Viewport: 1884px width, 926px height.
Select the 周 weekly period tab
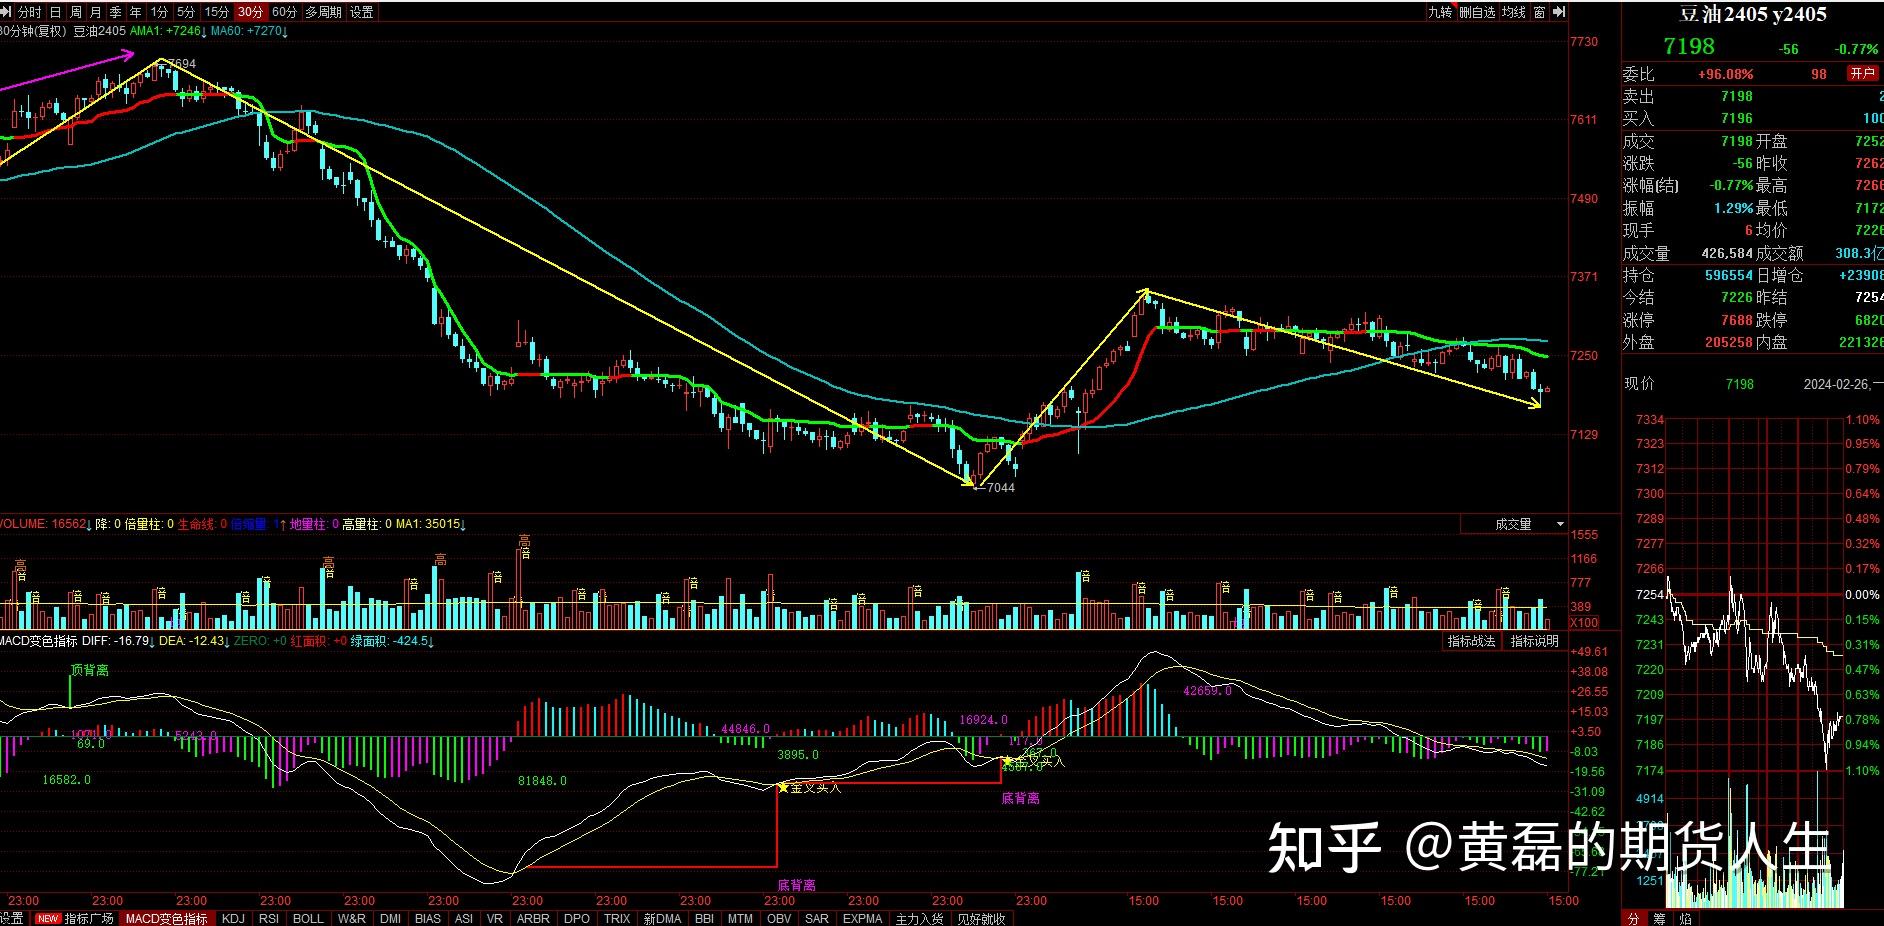(x=75, y=12)
